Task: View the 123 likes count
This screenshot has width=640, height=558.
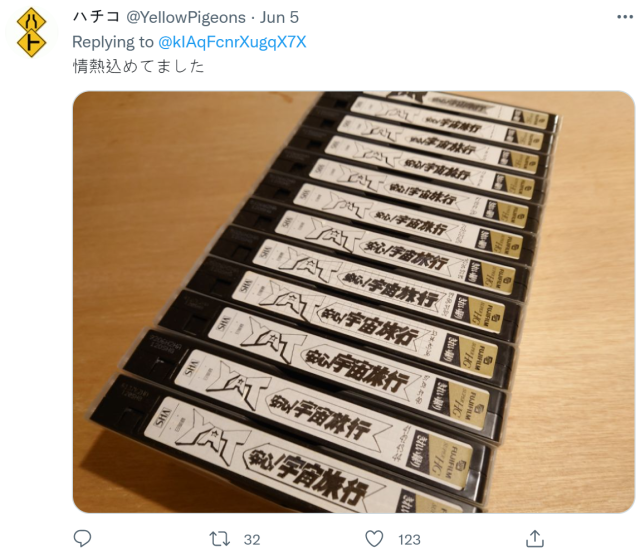Action: 409,540
